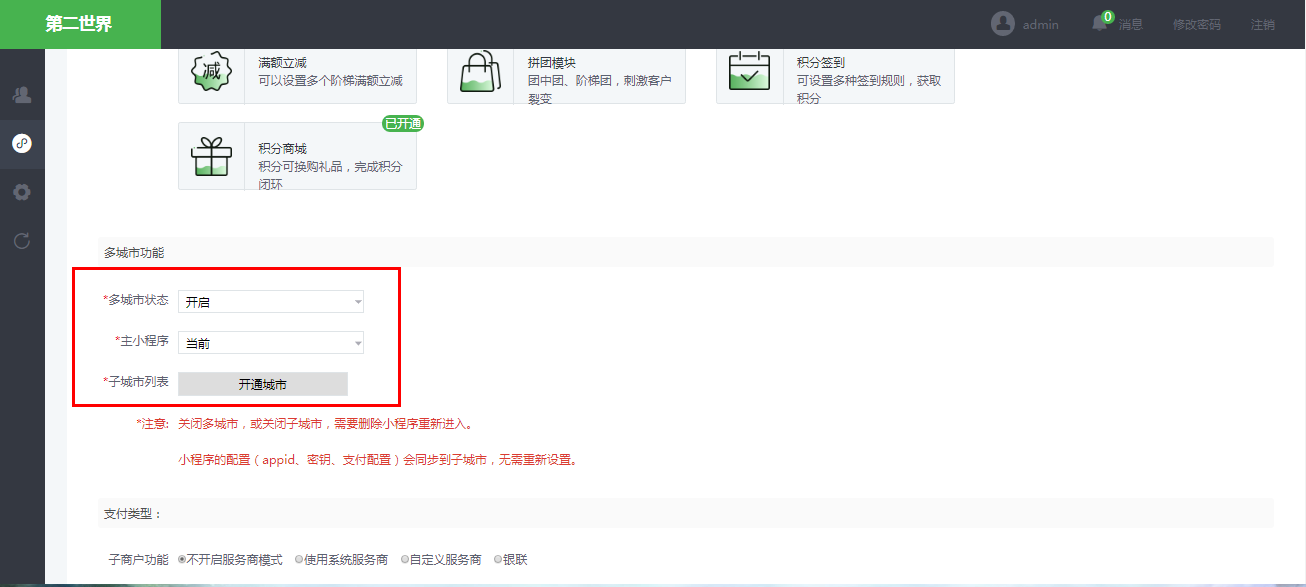Viewport: 1306px width, 587px height.
Task: Click the 拼团模块 shopping bag icon
Action: click(480, 71)
